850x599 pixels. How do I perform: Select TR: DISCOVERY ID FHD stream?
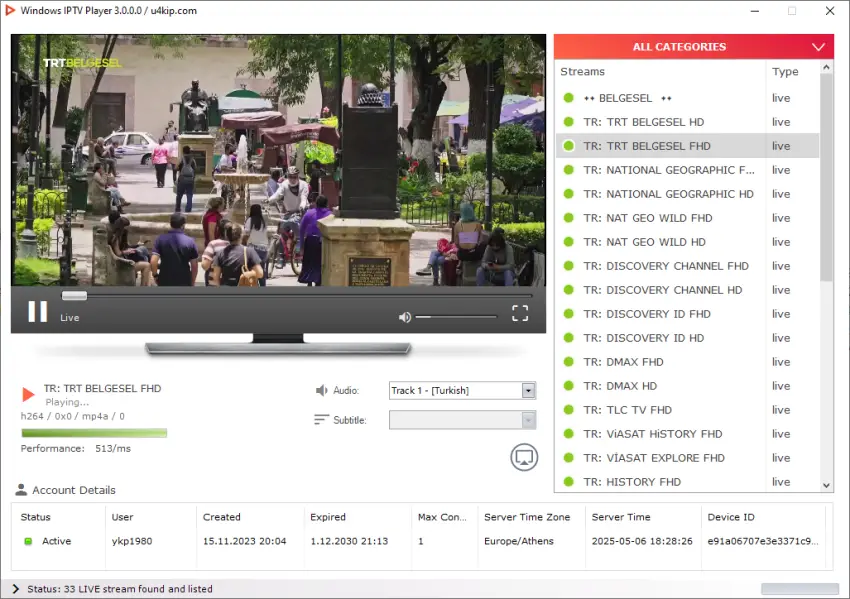tap(687, 313)
